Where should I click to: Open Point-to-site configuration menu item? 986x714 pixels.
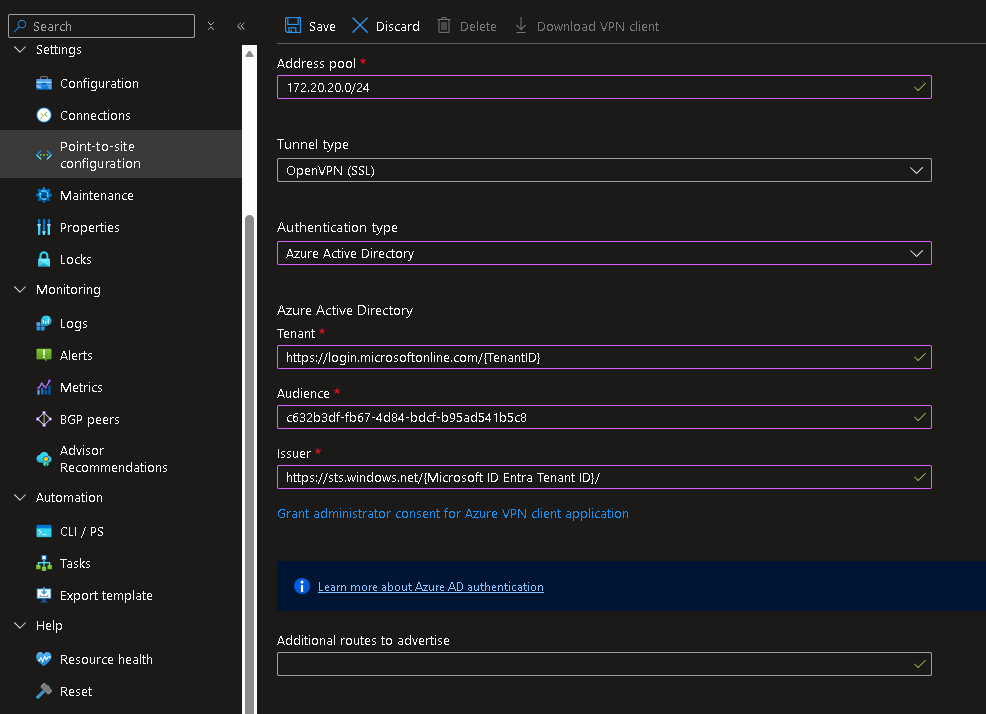100,155
